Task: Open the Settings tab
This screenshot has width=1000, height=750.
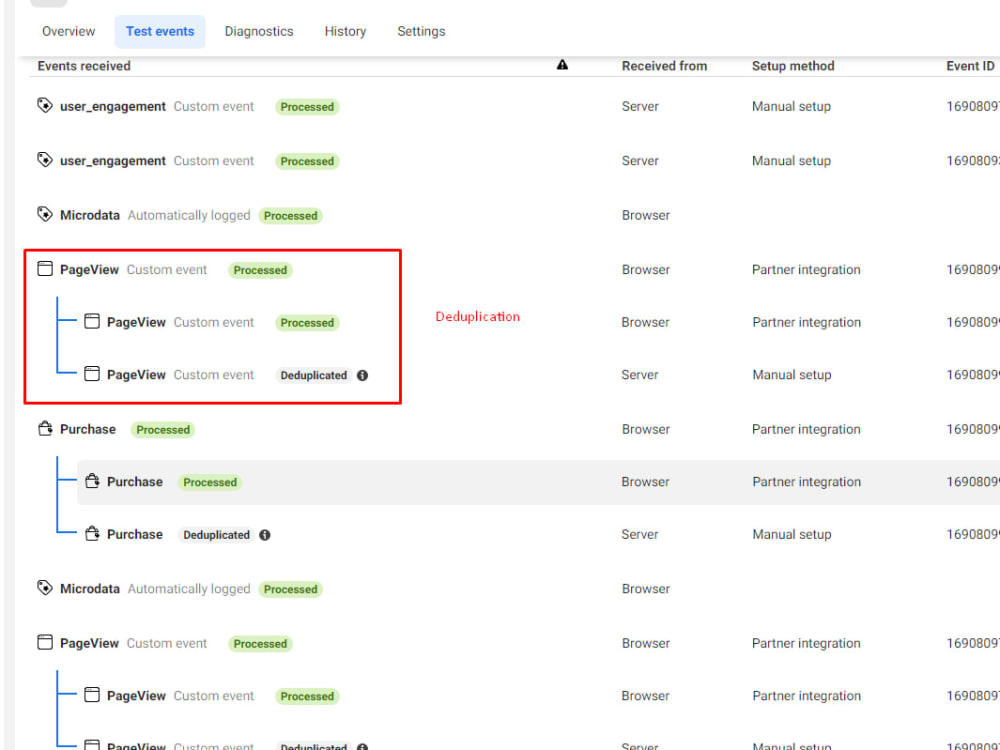Action: tap(421, 31)
